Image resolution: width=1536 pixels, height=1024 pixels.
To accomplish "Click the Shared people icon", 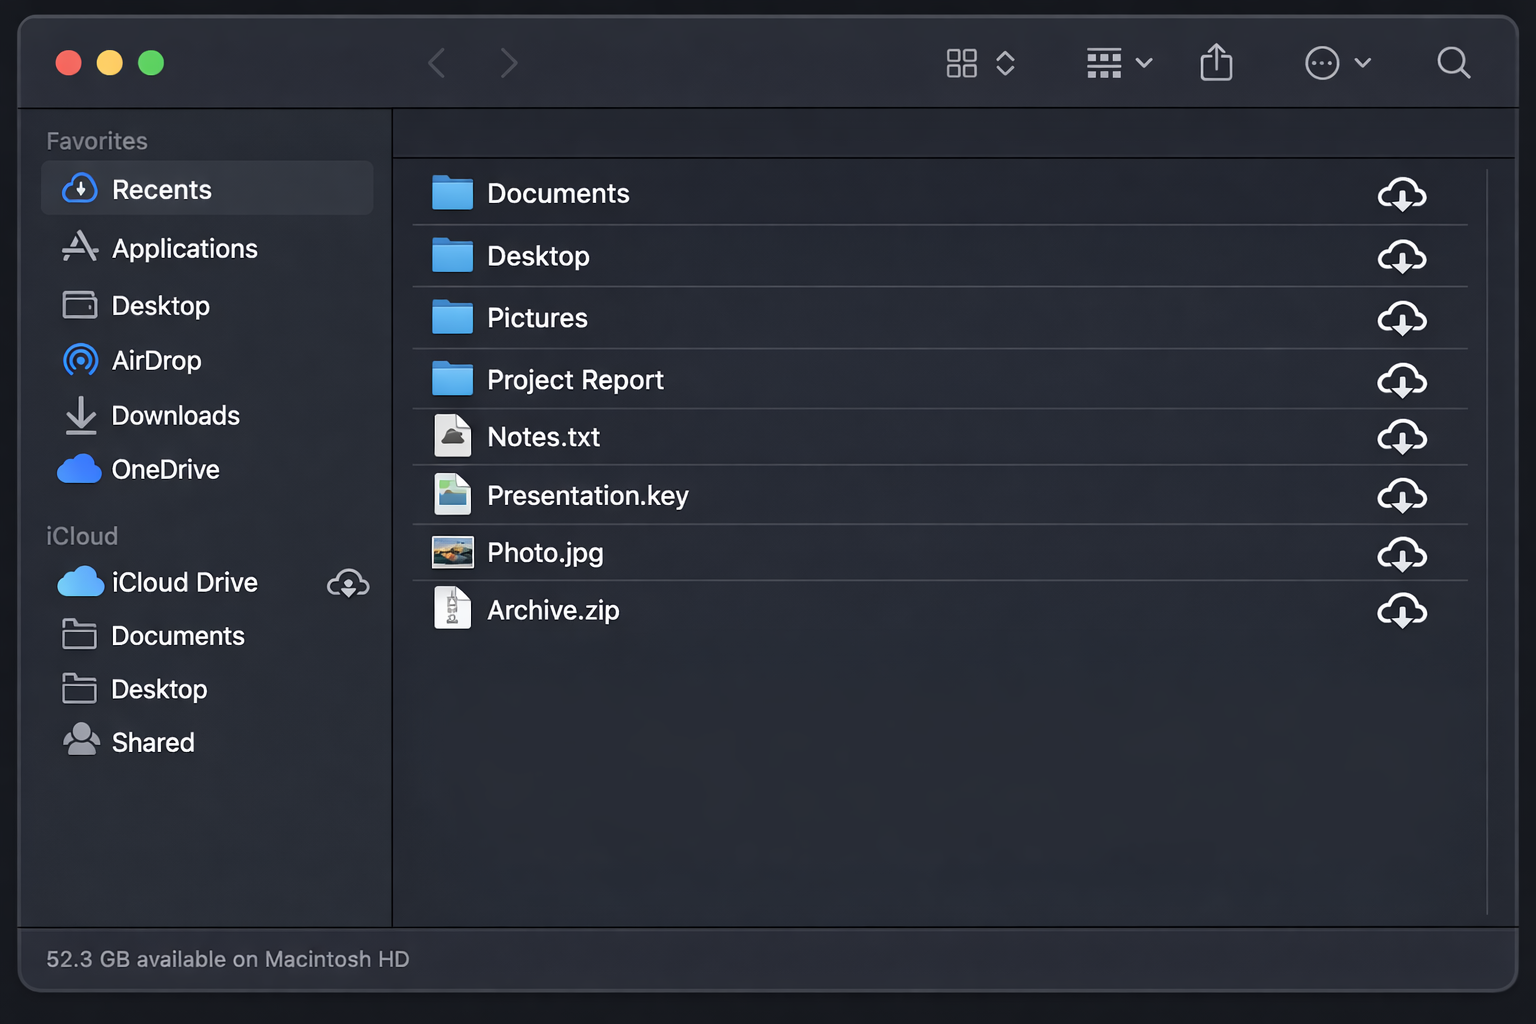I will click(81, 739).
